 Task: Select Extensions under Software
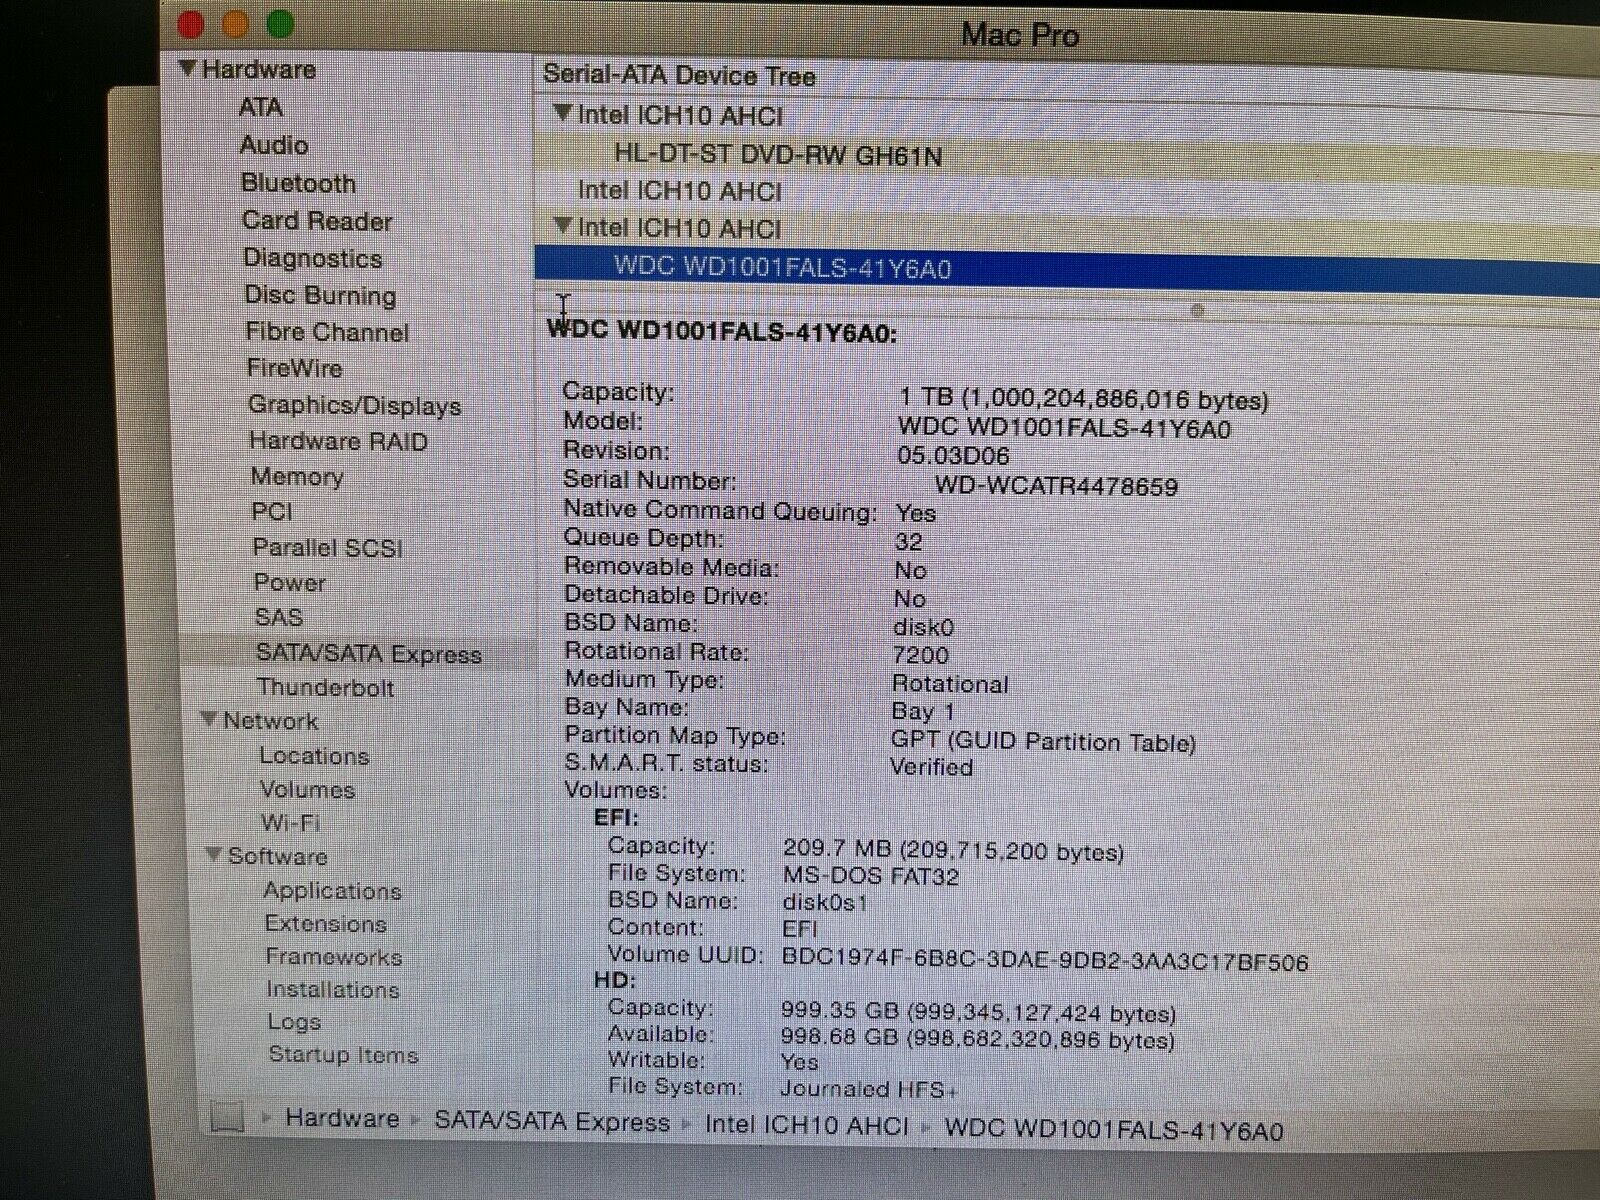(x=325, y=924)
